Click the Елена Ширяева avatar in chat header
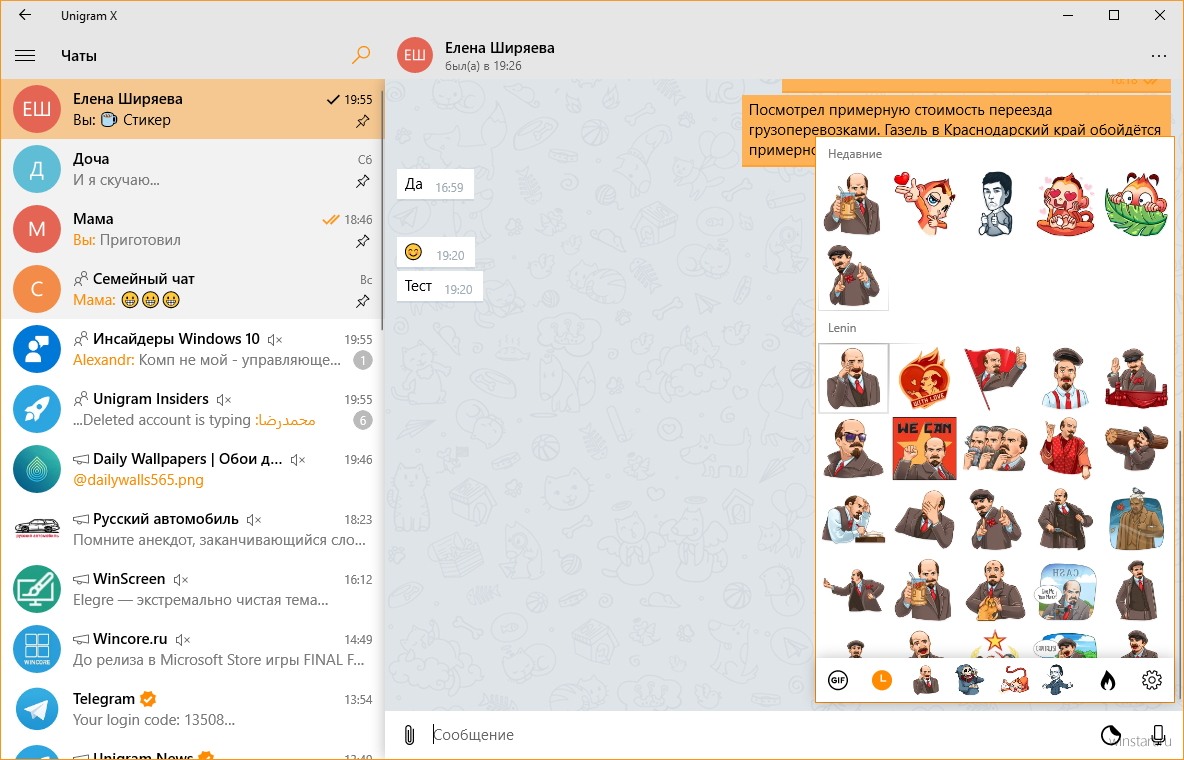 coord(415,55)
